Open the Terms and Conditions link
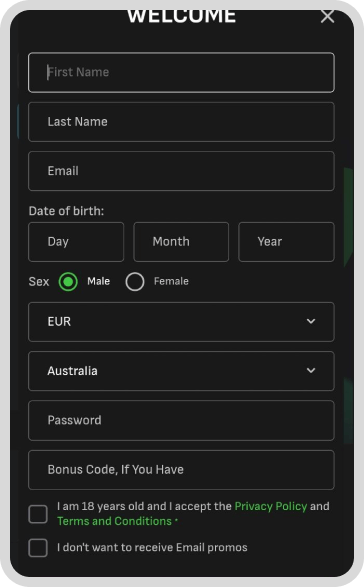The image size is (364, 587). [114, 521]
